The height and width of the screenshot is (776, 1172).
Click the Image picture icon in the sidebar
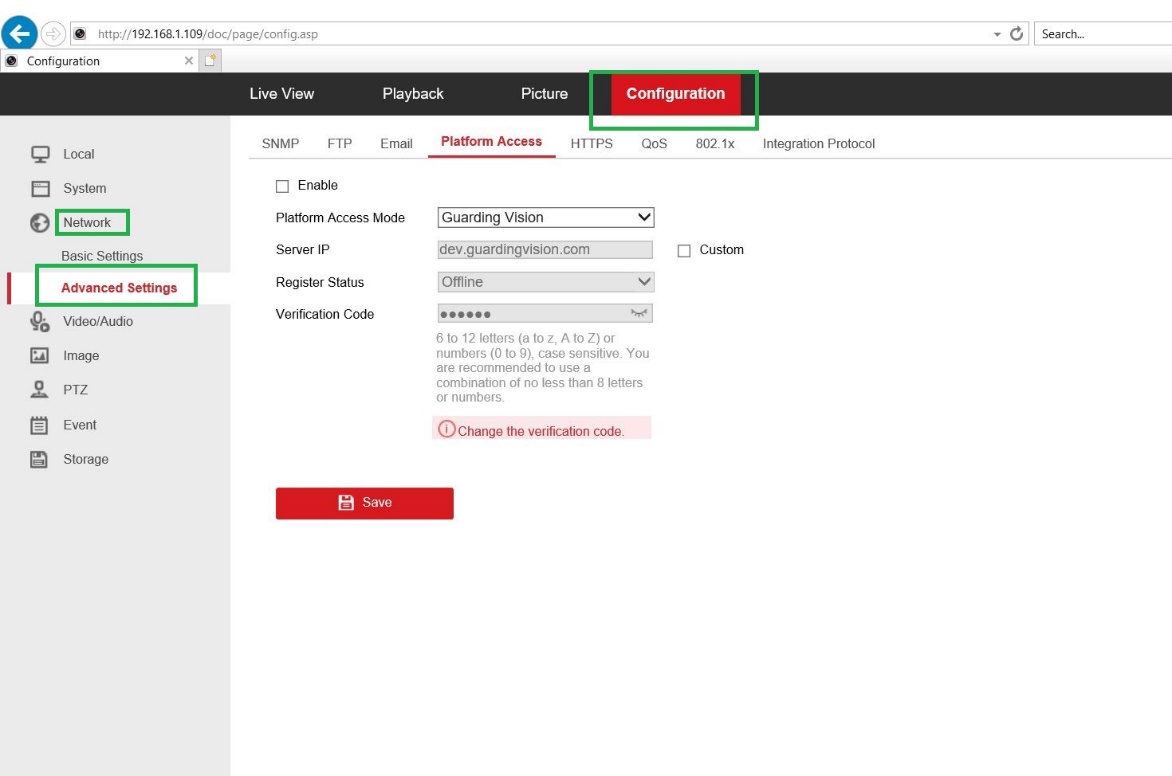(x=40, y=356)
